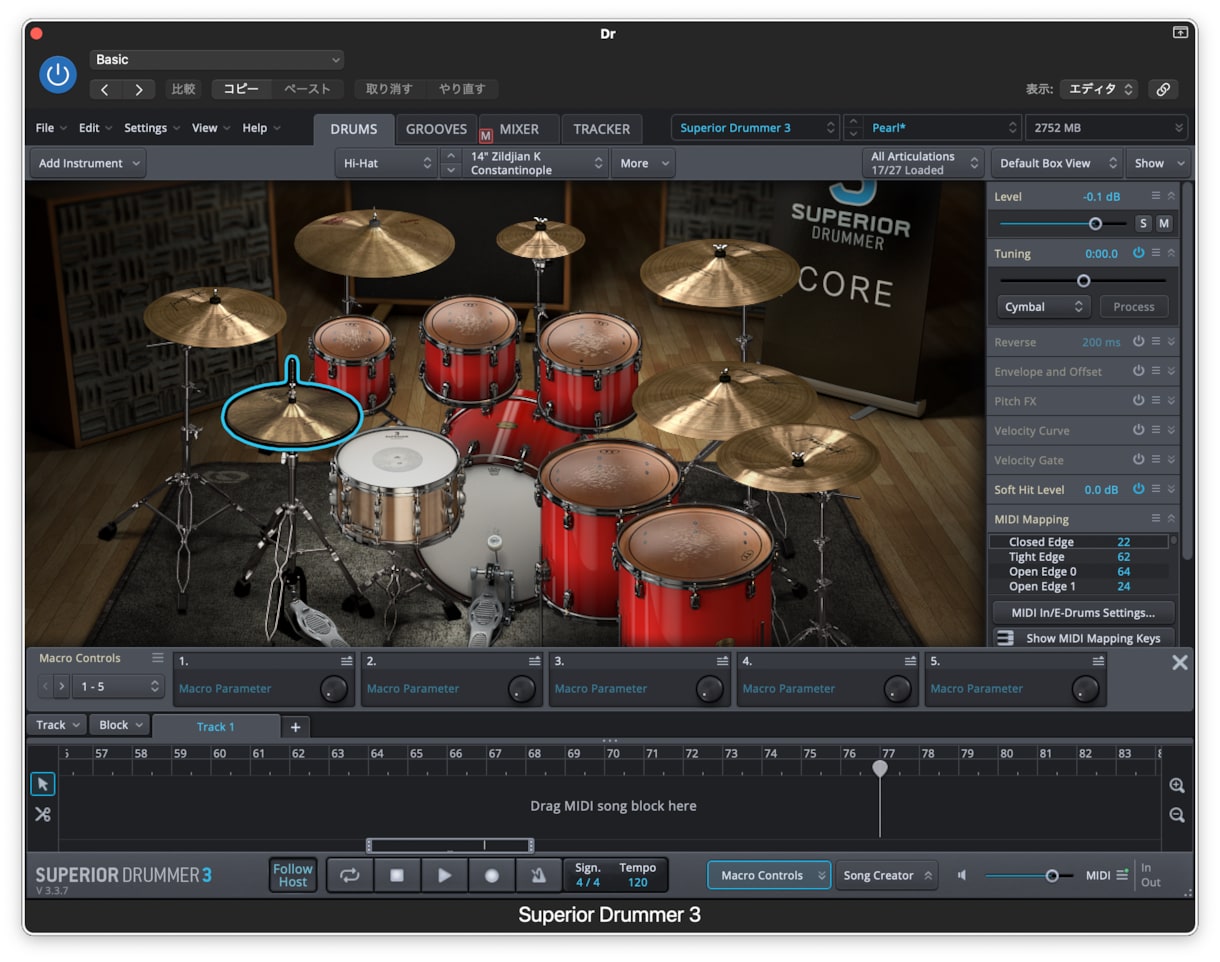Open the Superior Drummer 3 library dropdown
Screen dimensions: 1220x962
coord(755,128)
